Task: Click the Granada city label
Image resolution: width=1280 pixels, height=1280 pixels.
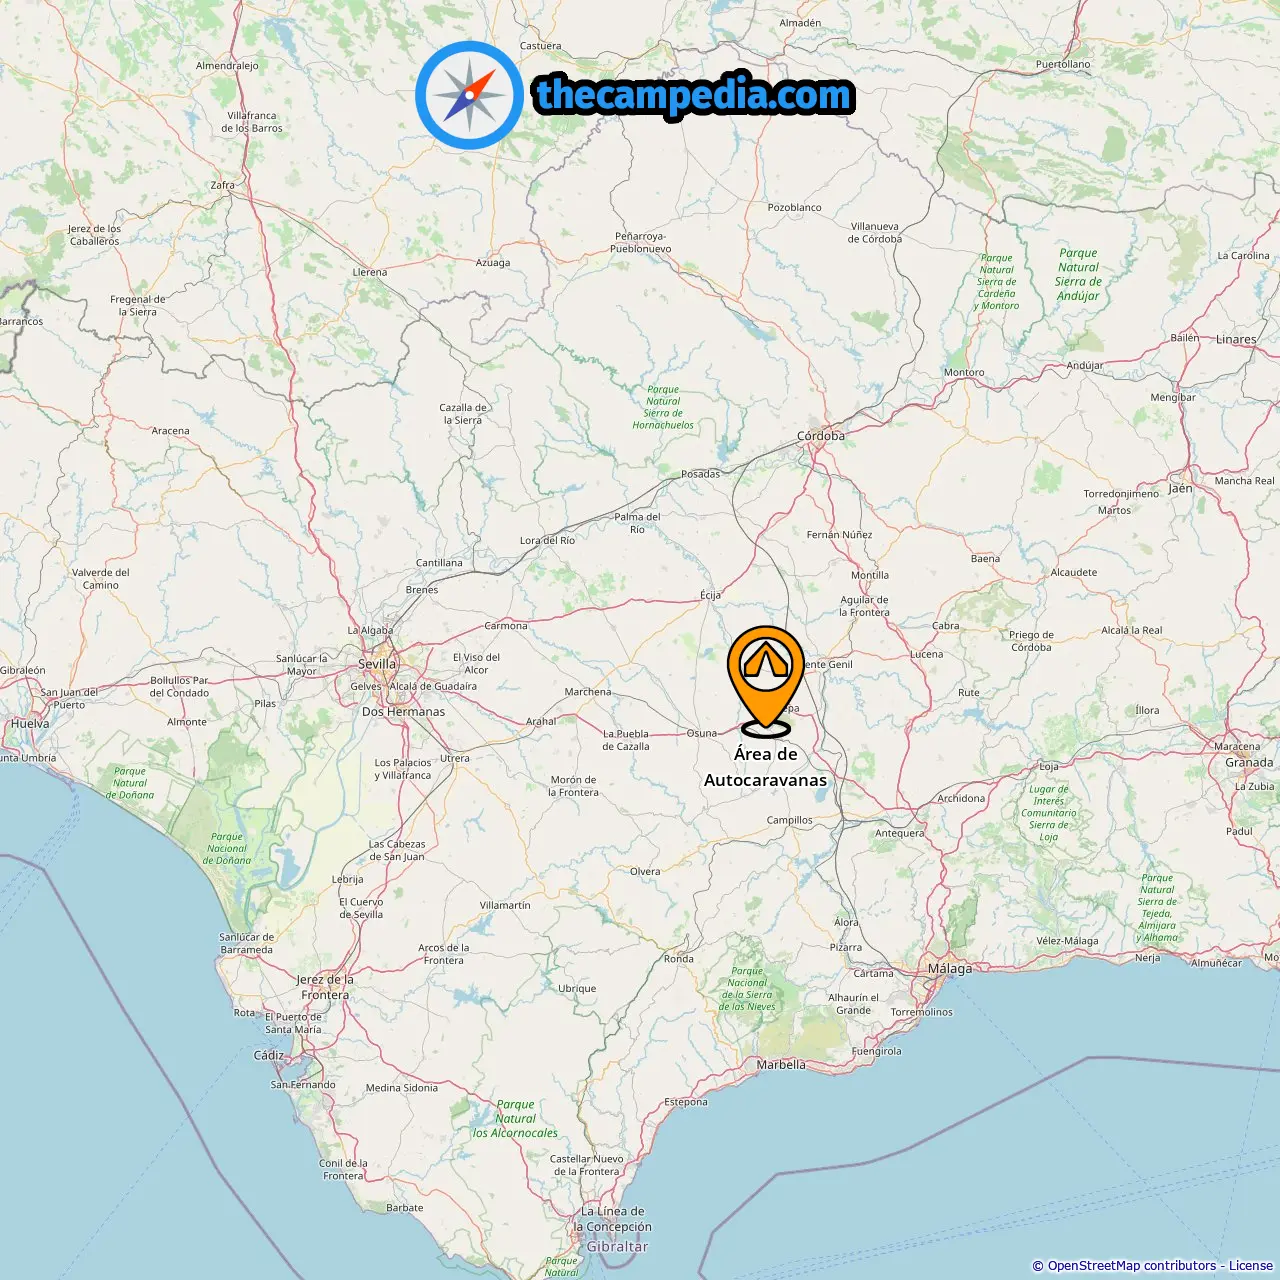Action: (x=1249, y=762)
